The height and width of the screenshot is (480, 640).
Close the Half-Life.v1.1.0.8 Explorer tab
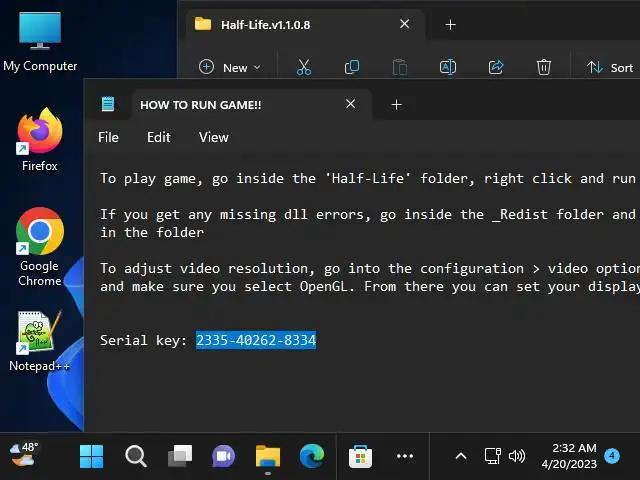404,24
